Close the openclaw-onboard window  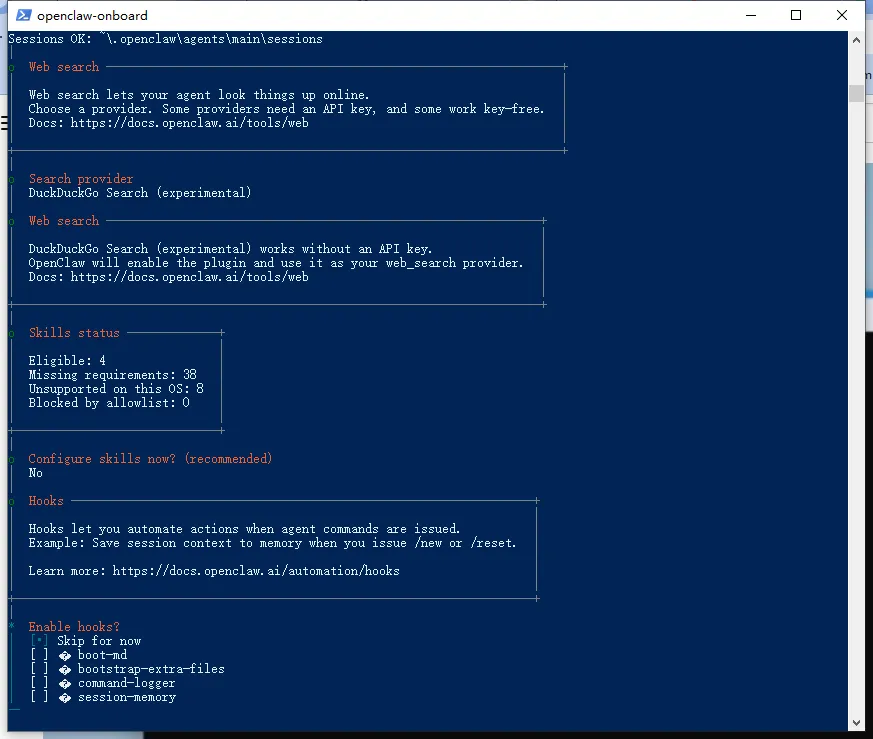tap(842, 15)
